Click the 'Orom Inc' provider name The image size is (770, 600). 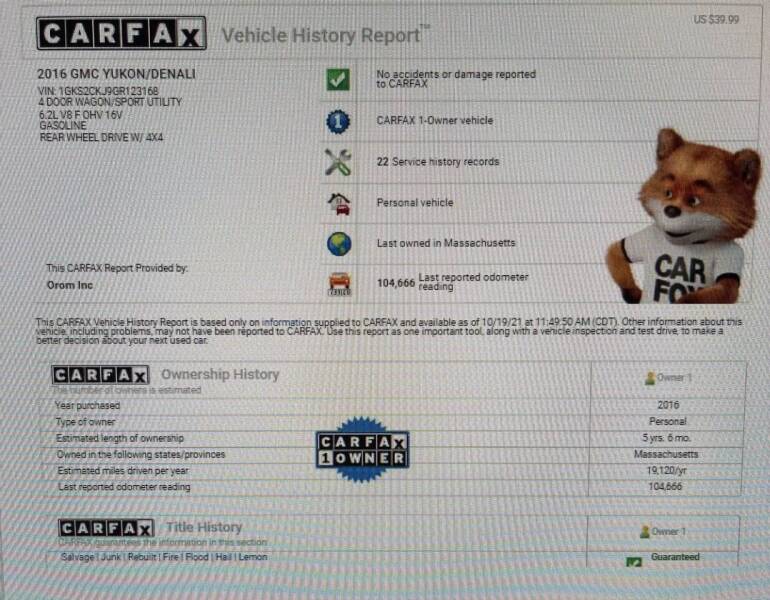point(70,285)
